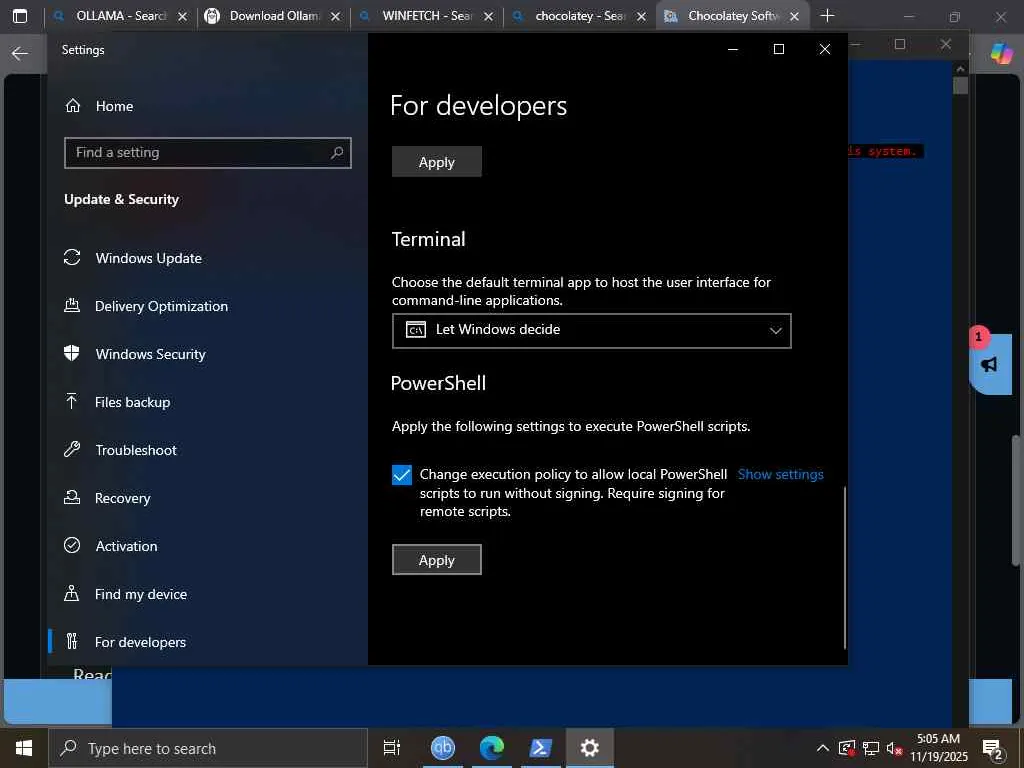This screenshot has height=768, width=1024.
Task: Close the Settings window
Action: coord(825,49)
